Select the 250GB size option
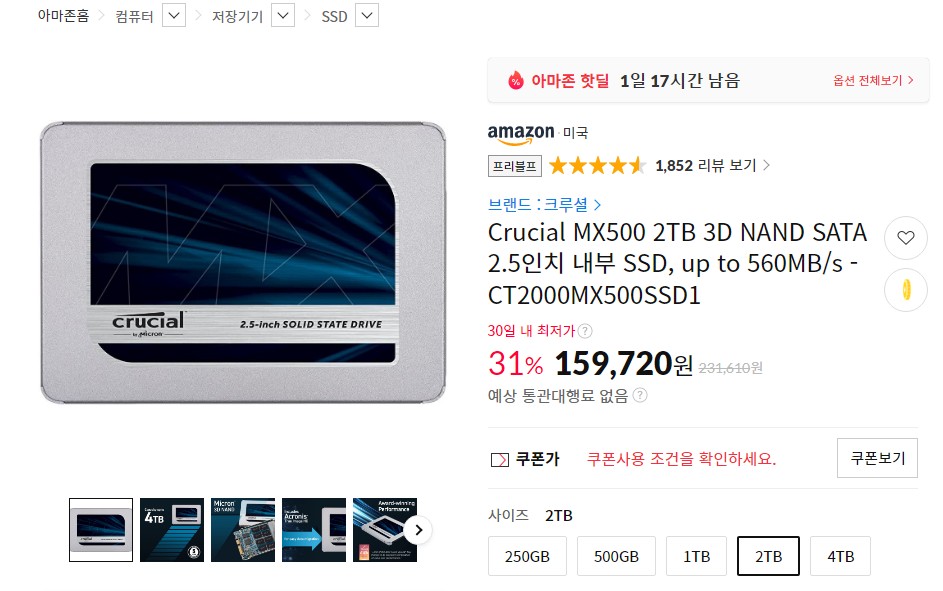The height and width of the screenshot is (591, 943). pos(527,556)
